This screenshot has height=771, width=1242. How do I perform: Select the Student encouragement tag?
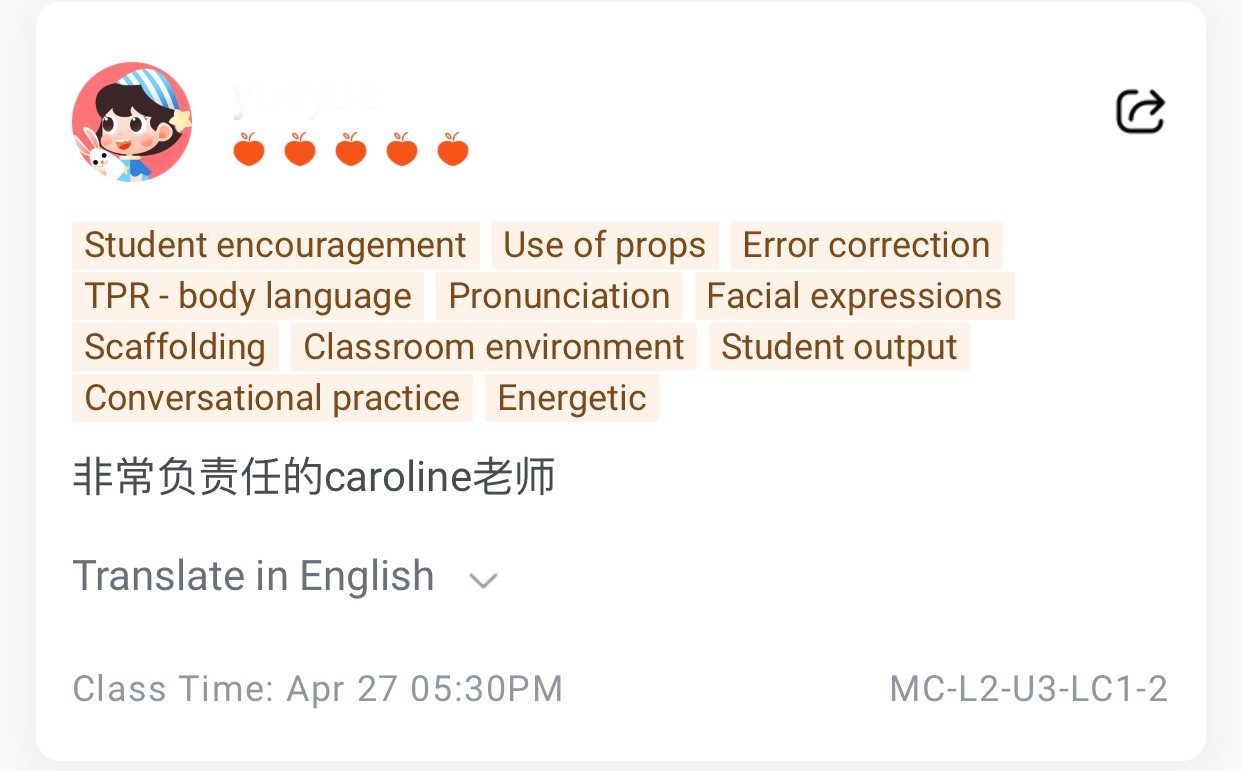275,245
